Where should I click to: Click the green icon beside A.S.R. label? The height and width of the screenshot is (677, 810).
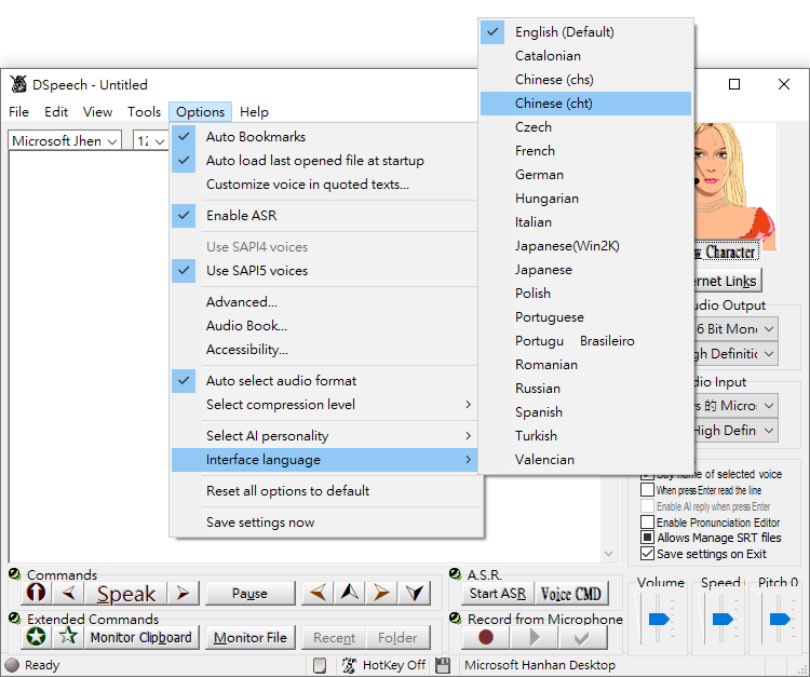(455, 574)
